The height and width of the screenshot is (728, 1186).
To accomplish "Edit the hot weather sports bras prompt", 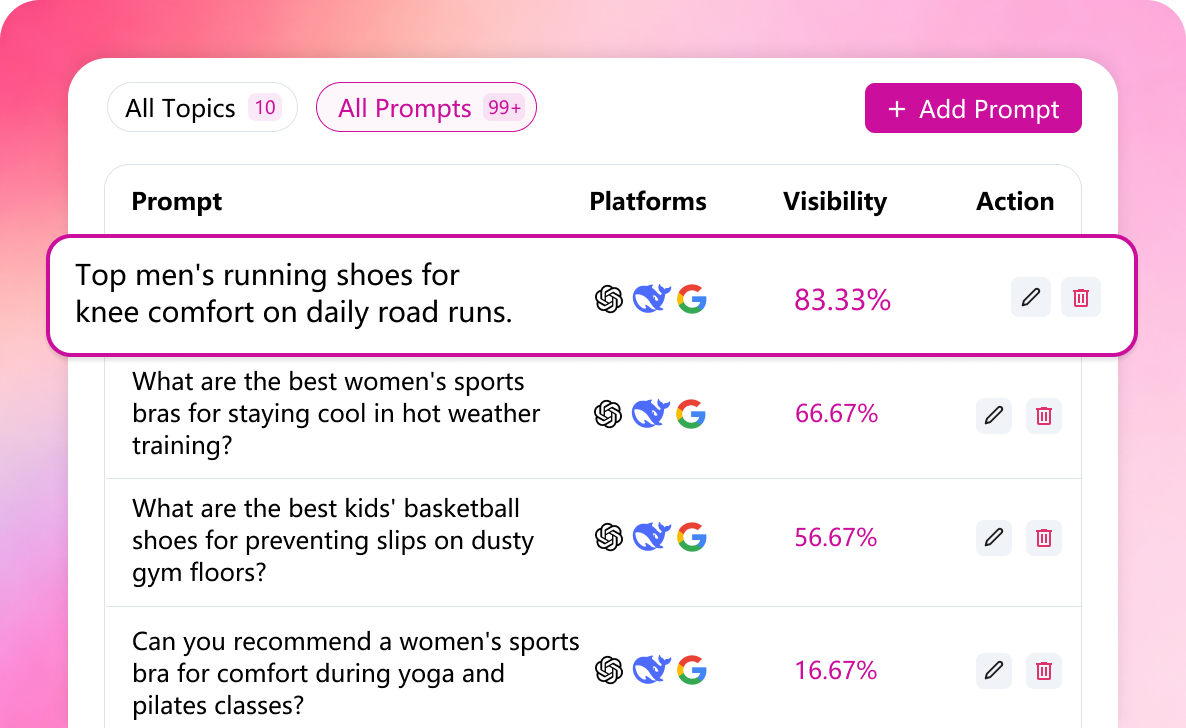I will (x=994, y=415).
